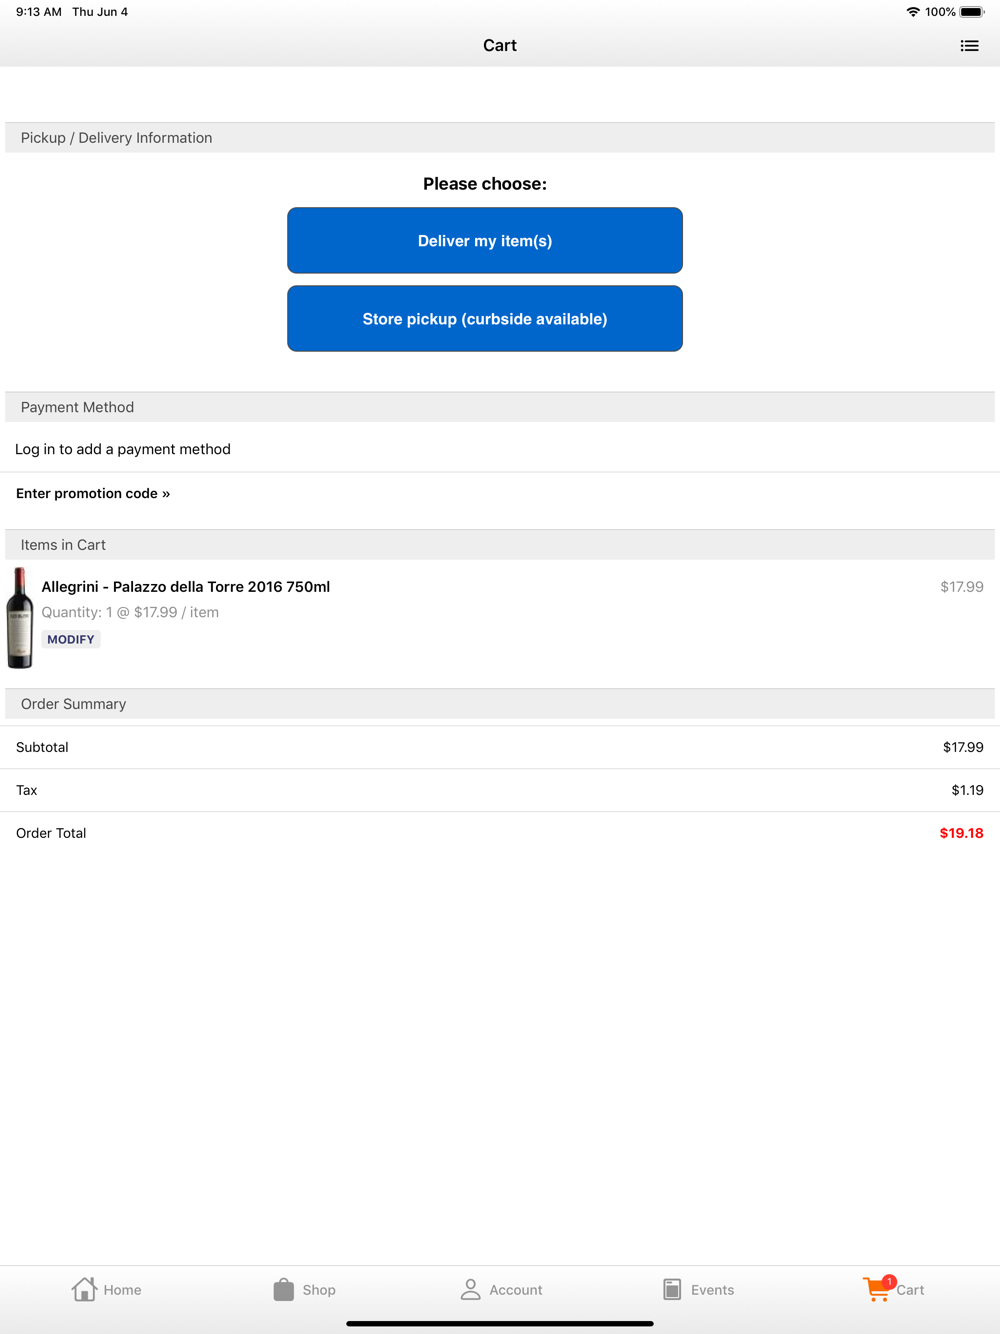The width and height of the screenshot is (1000, 1334).
Task: Tap the orange Cart icon with badge
Action: (x=878, y=1288)
